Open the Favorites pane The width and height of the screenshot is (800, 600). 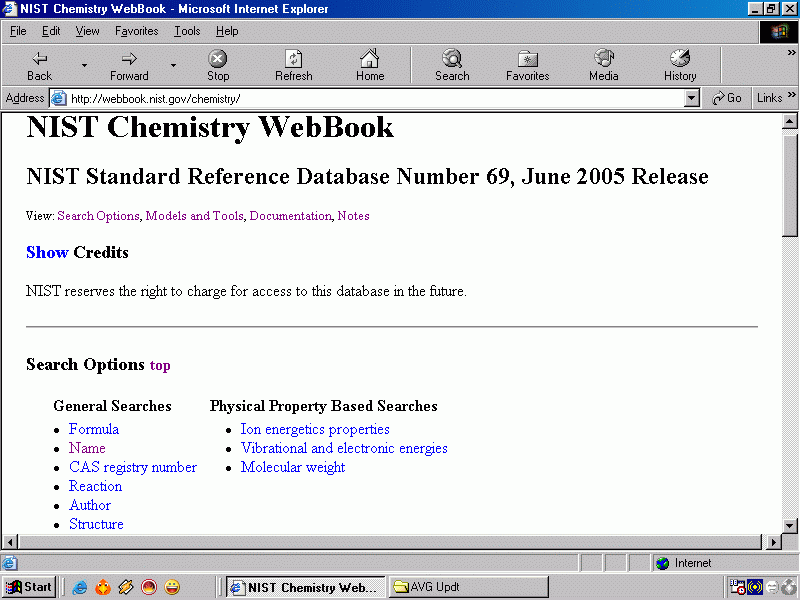tap(528, 65)
